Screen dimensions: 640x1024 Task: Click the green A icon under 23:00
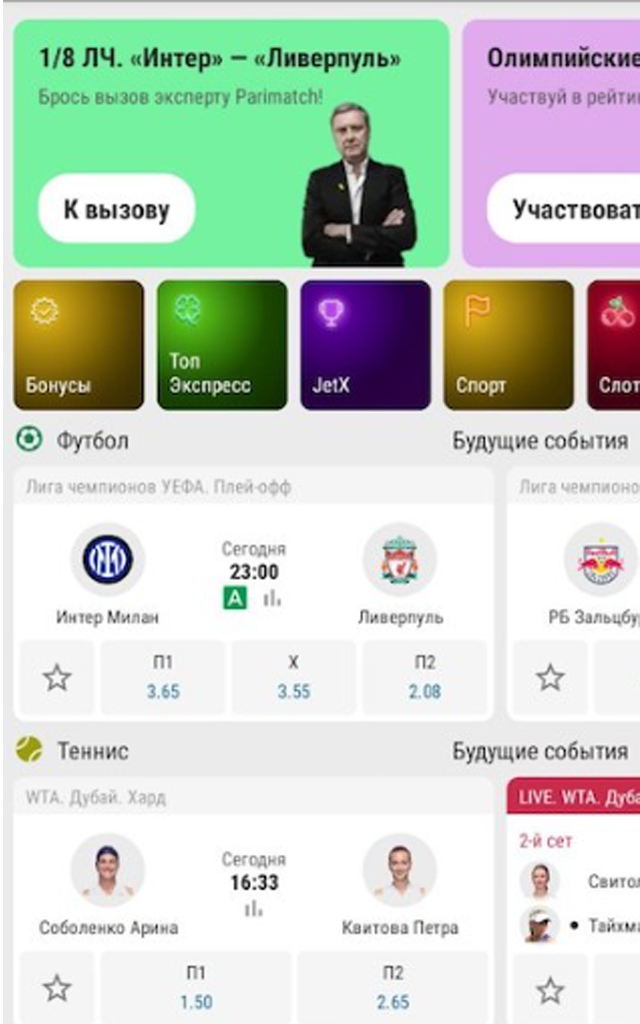(x=235, y=598)
